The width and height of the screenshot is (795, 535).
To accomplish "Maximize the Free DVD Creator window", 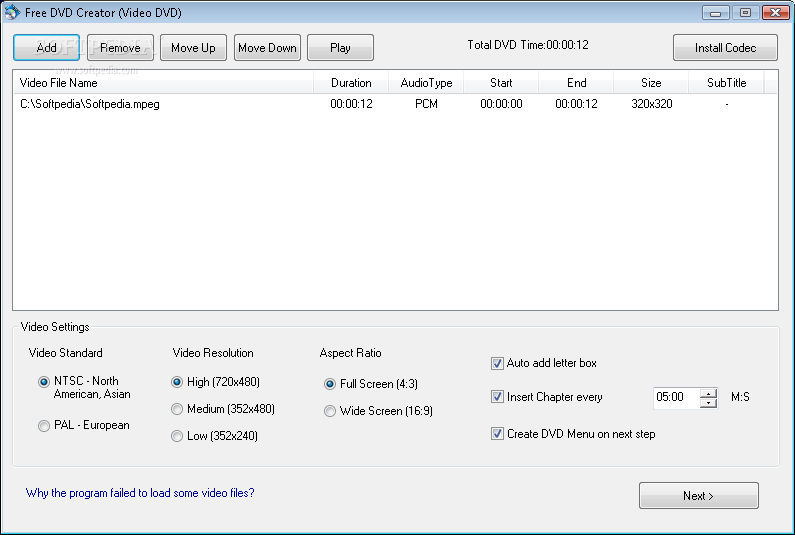I will 745,13.
